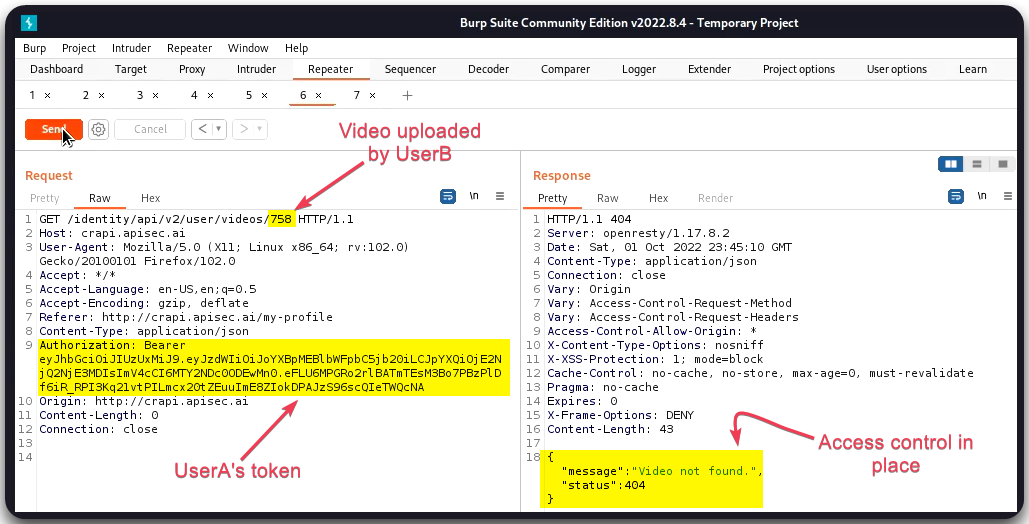Screen dimensions: 1029x524
Task: Switch to the Decoder tool tab
Action: [x=488, y=69]
